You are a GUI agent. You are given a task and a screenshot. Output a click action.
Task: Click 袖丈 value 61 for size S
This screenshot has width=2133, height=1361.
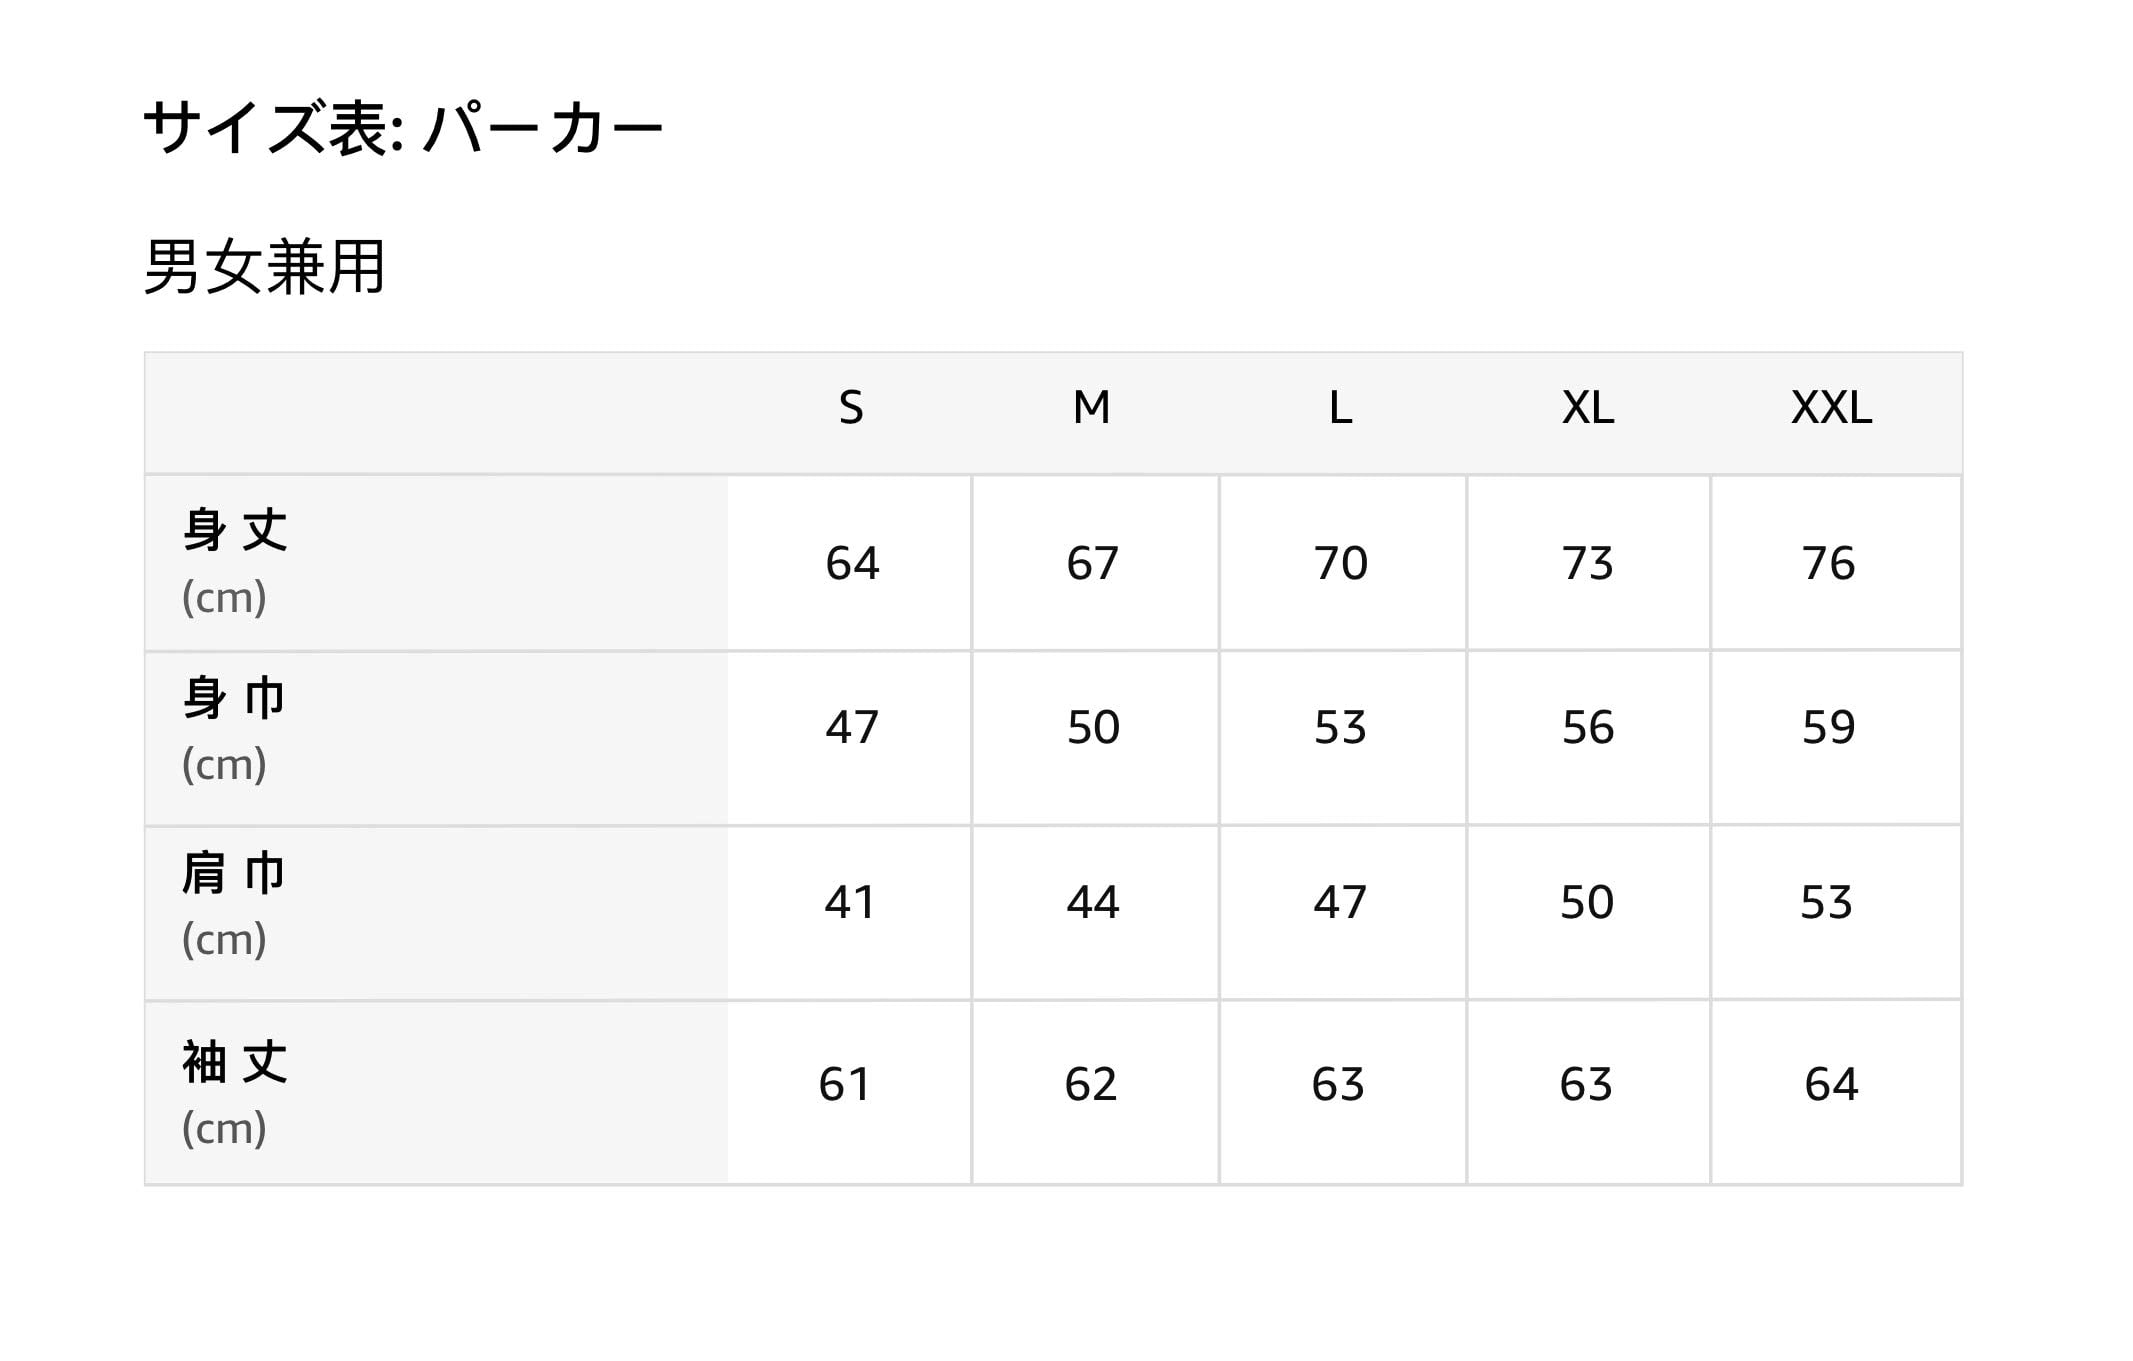[845, 1084]
